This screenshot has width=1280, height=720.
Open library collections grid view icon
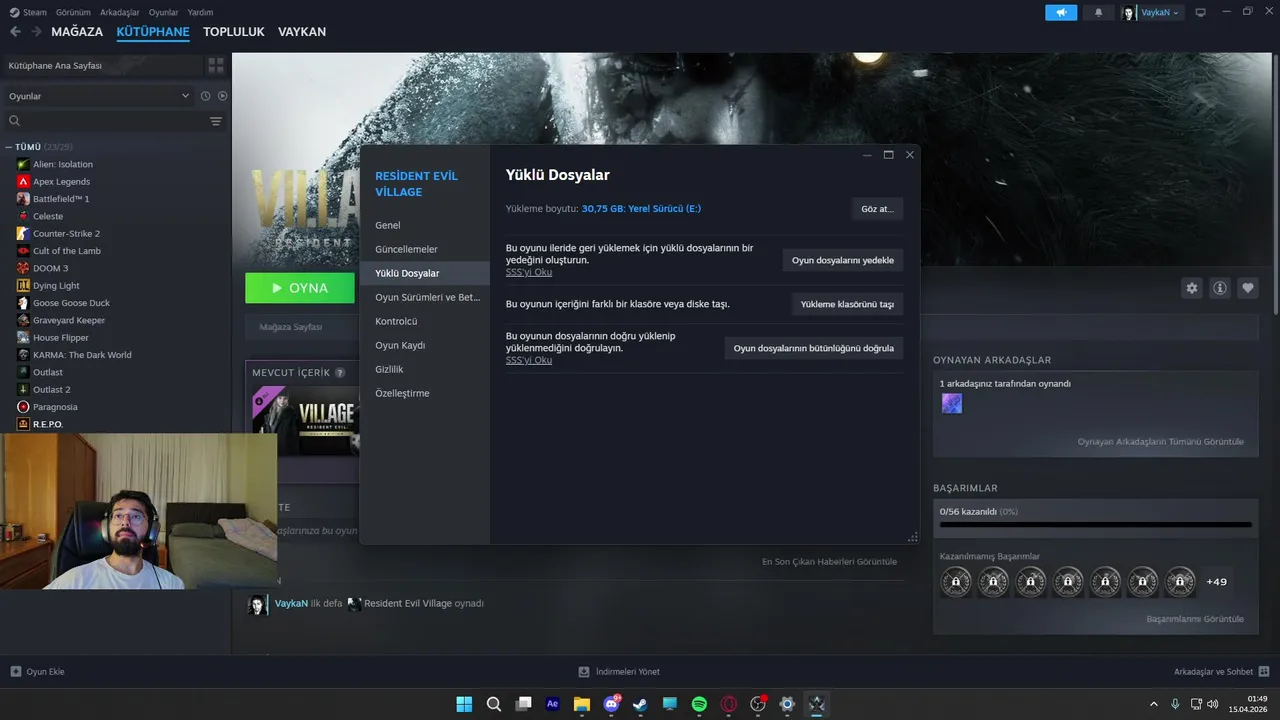215,65
